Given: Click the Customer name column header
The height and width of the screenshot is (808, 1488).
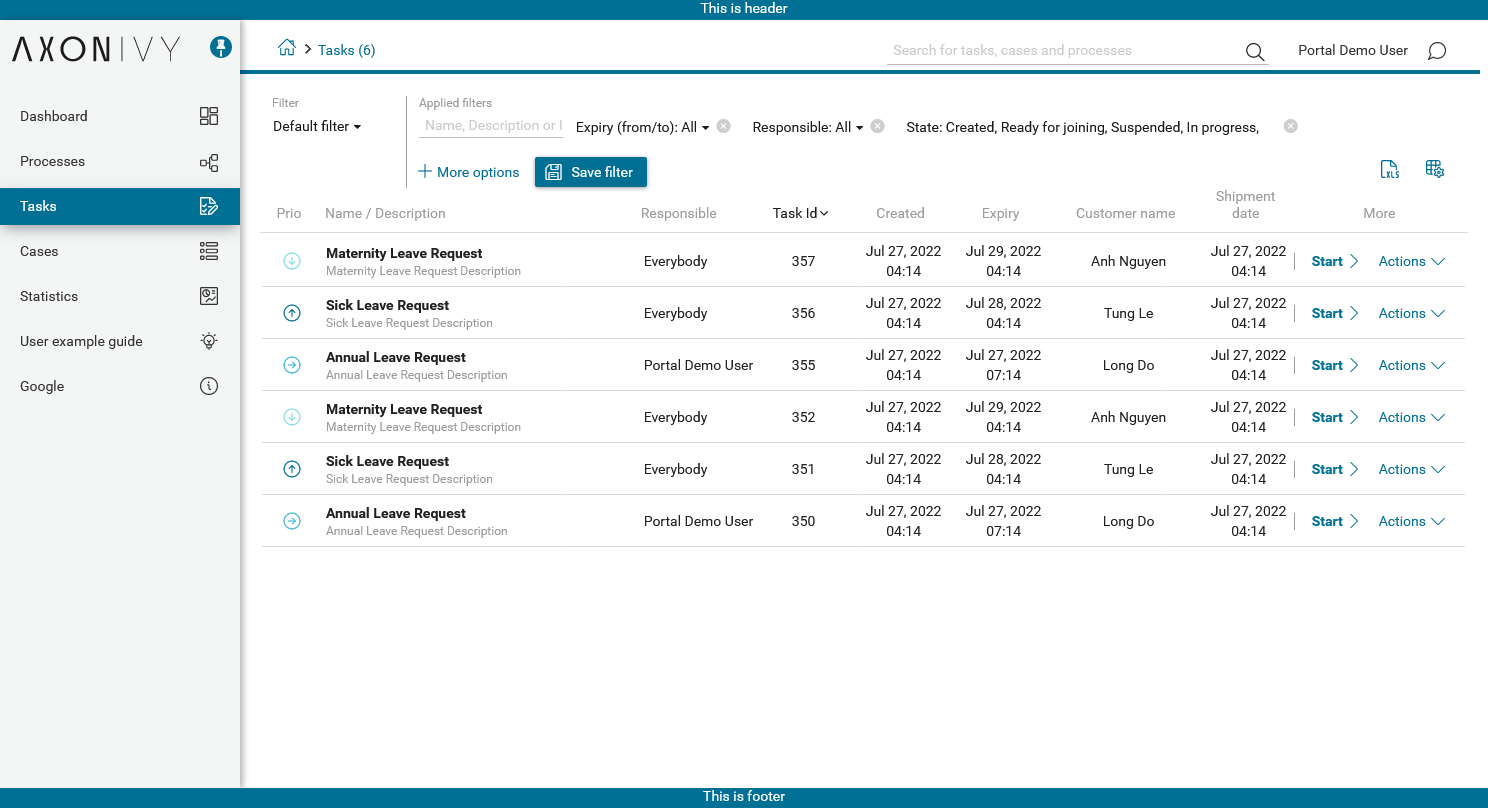Looking at the screenshot, I should 1125,213.
